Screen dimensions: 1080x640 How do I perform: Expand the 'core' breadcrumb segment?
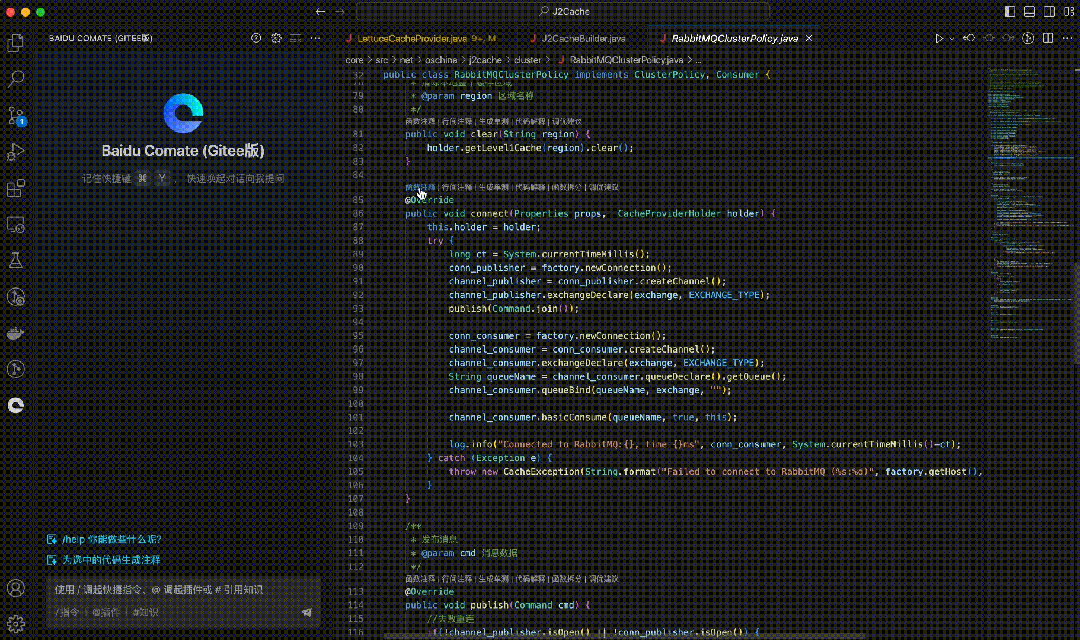[354, 60]
